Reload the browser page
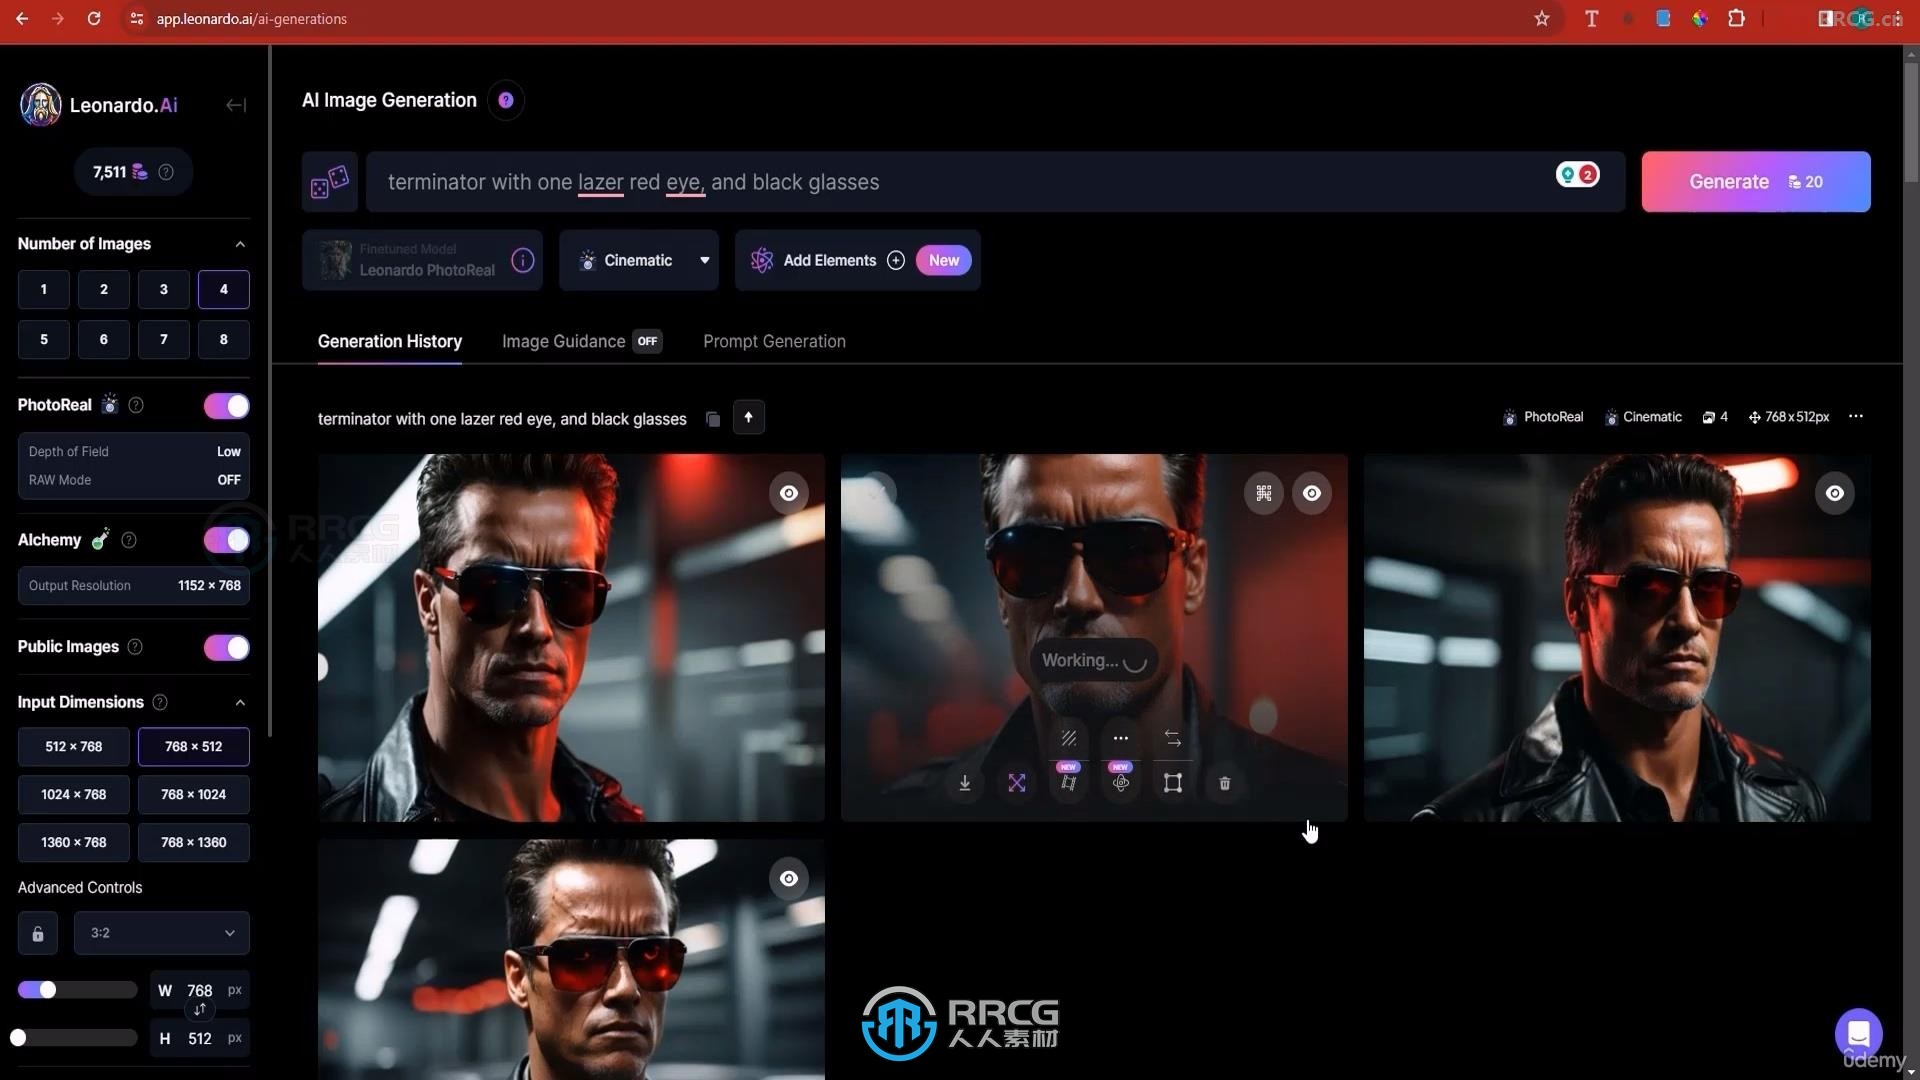Viewport: 1920px width, 1080px height. pyautogui.click(x=94, y=19)
